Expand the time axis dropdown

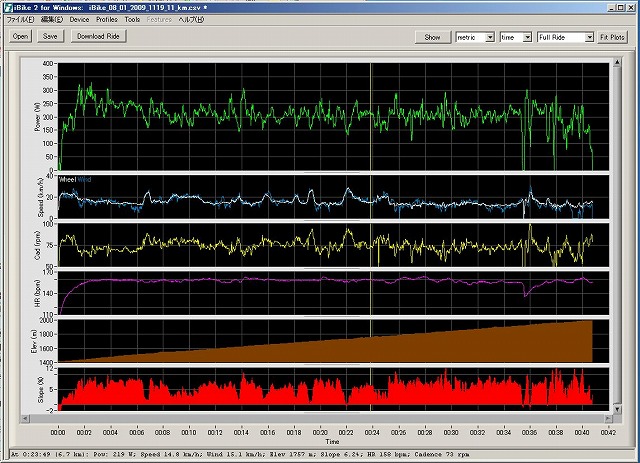pos(526,37)
